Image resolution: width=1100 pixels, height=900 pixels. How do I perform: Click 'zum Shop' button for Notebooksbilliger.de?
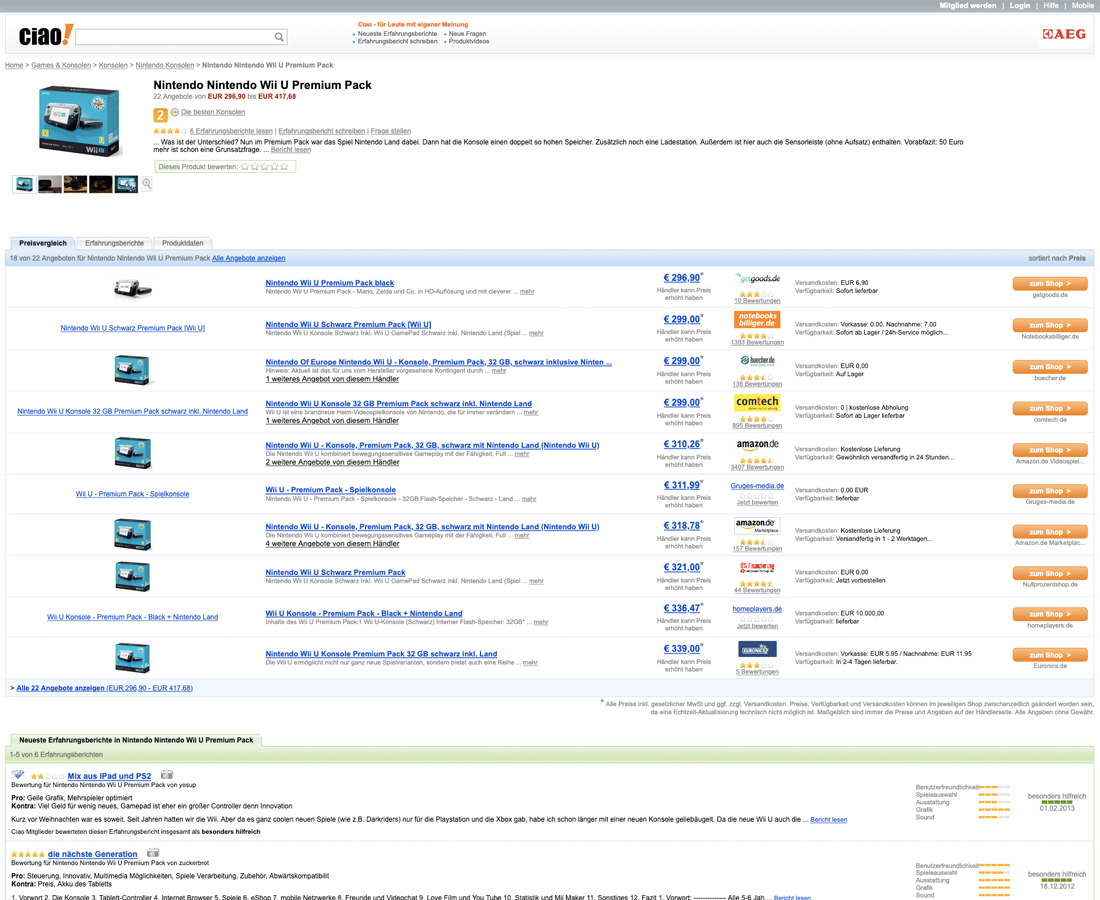[x=1049, y=325]
